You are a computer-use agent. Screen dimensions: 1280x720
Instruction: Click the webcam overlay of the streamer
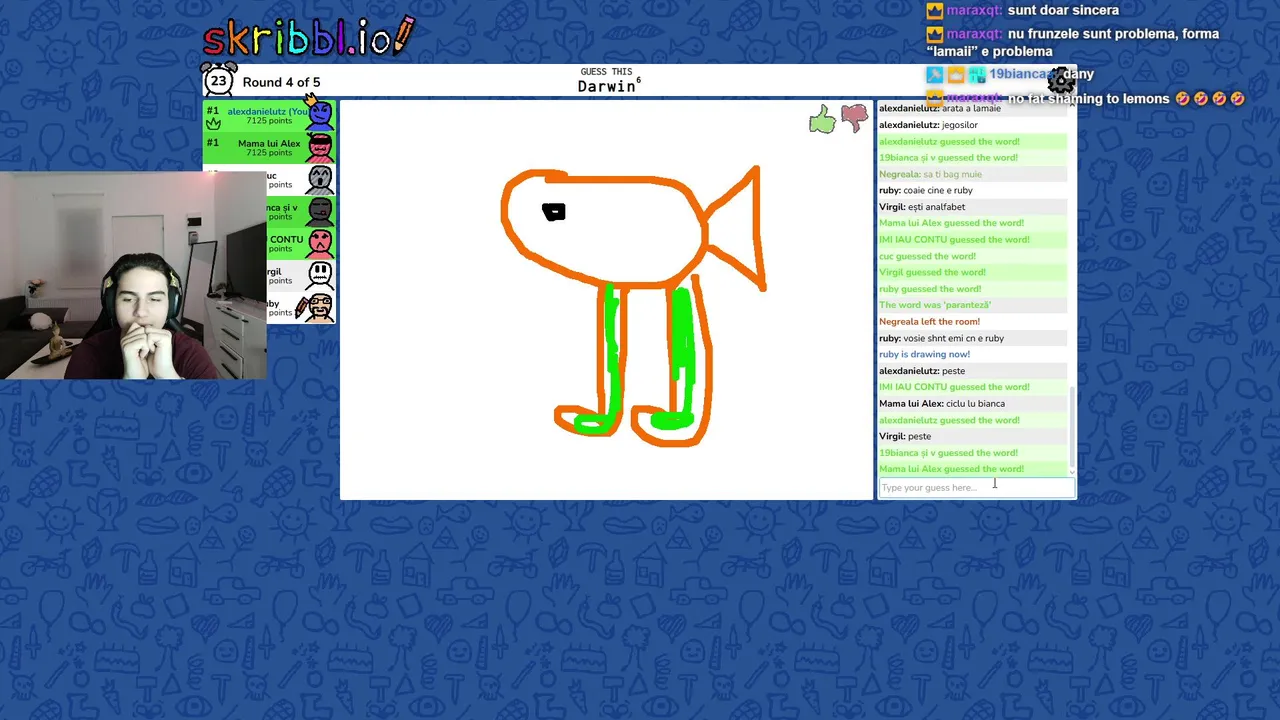click(x=134, y=275)
